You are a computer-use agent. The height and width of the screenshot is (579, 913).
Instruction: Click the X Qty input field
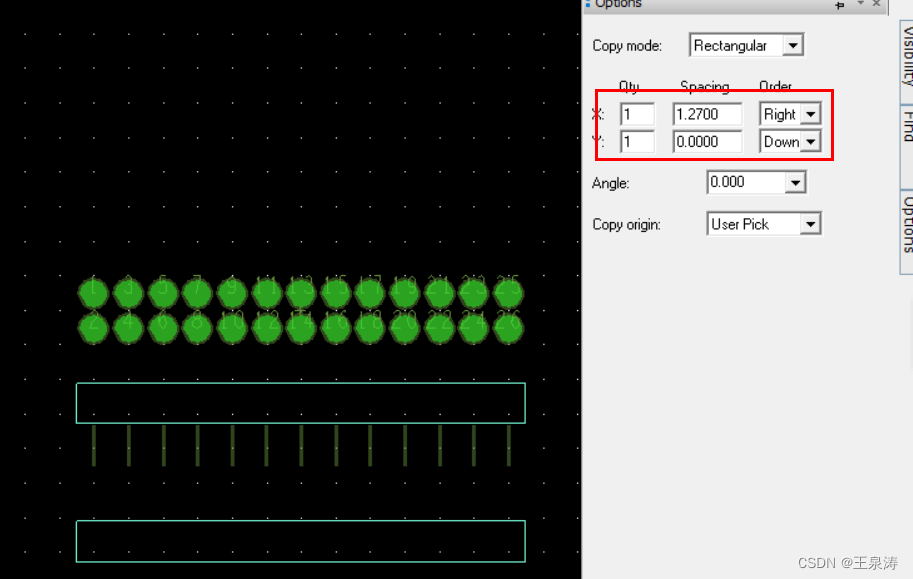(637, 115)
